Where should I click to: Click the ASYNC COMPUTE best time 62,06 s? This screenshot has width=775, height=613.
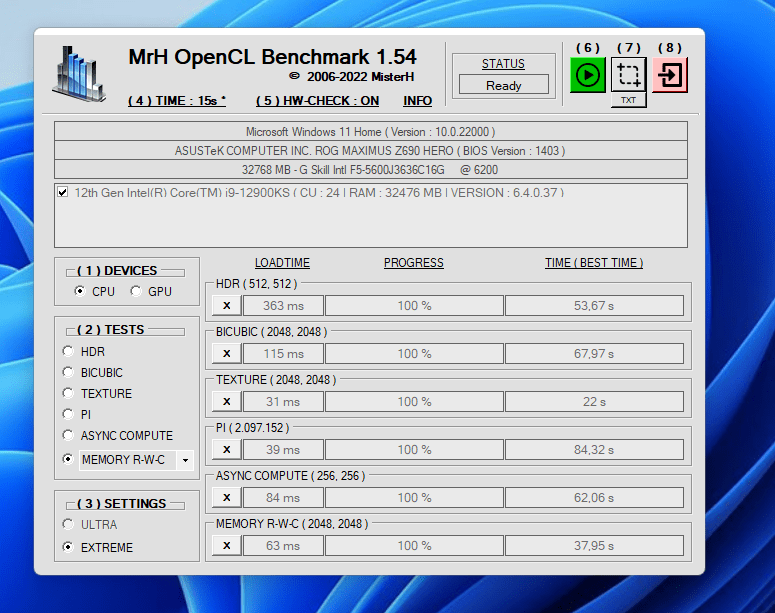pos(594,497)
